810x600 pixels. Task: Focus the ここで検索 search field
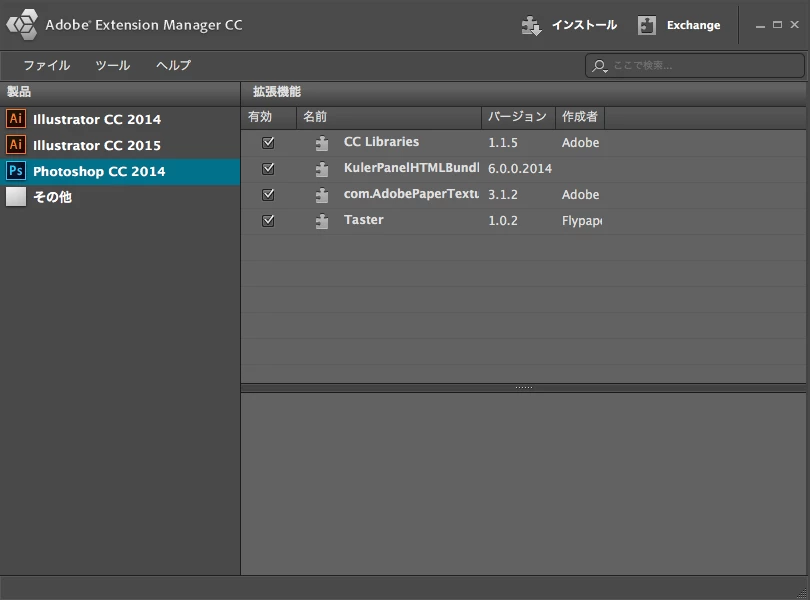694,66
